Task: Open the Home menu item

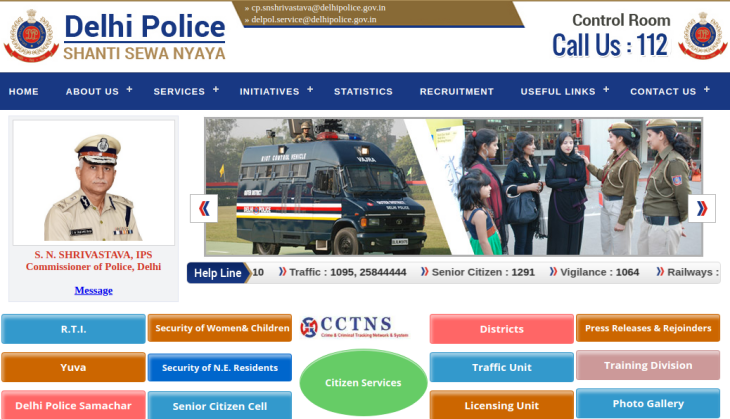Action: pos(23,92)
